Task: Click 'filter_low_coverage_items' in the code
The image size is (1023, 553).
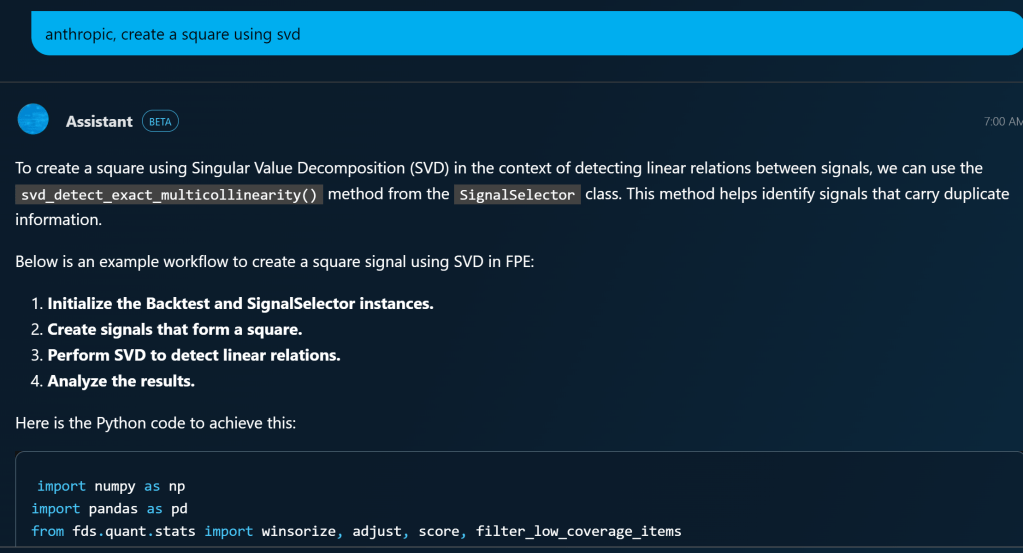Action: pos(578,531)
